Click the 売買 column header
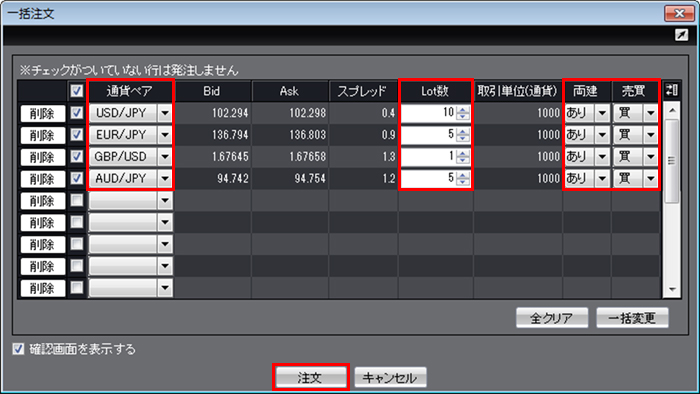This screenshot has width=700, height=394. [x=634, y=91]
